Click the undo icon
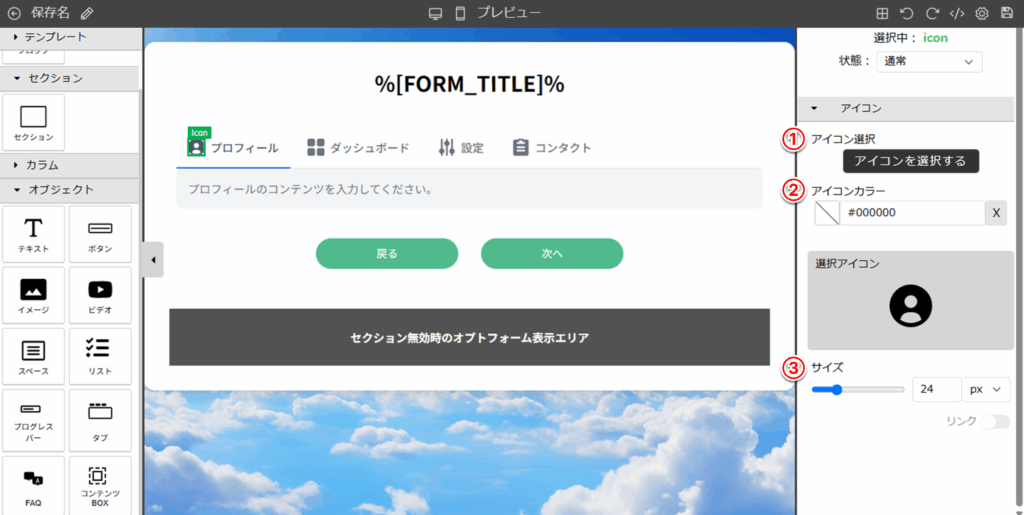1024x515 pixels. 907,14
